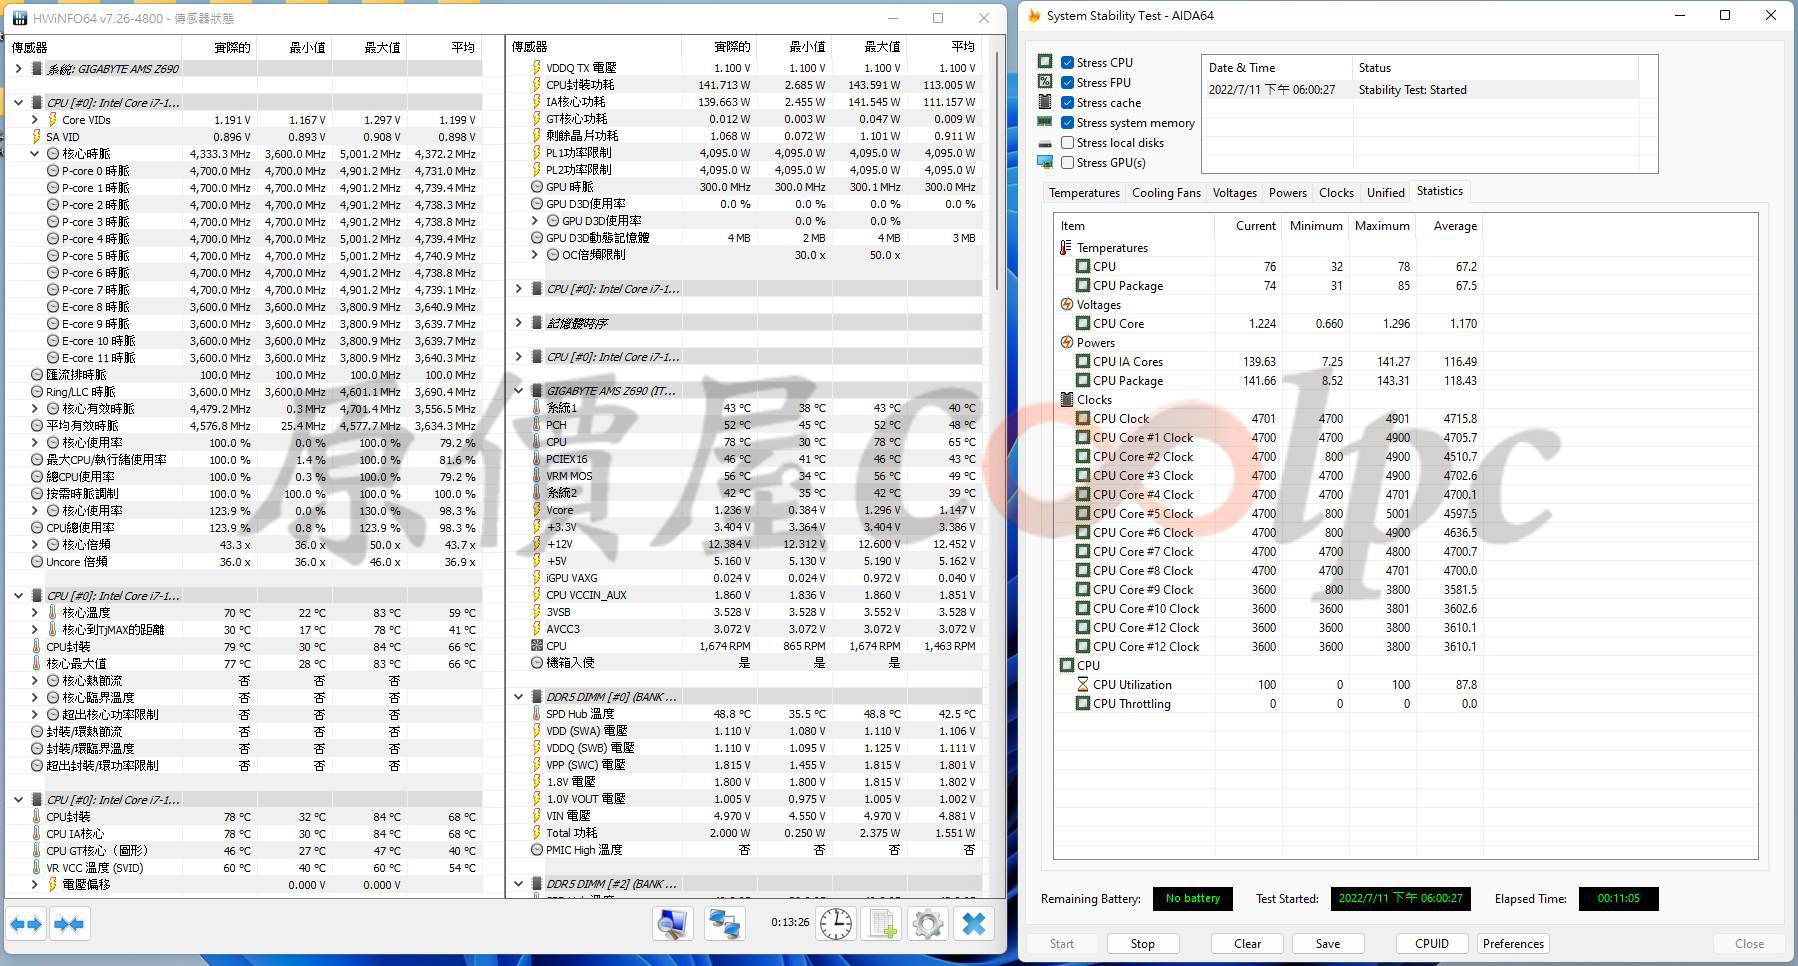The image size is (1798, 966).
Task: Click the collapse columns arrows icon
Action: pos(69,924)
